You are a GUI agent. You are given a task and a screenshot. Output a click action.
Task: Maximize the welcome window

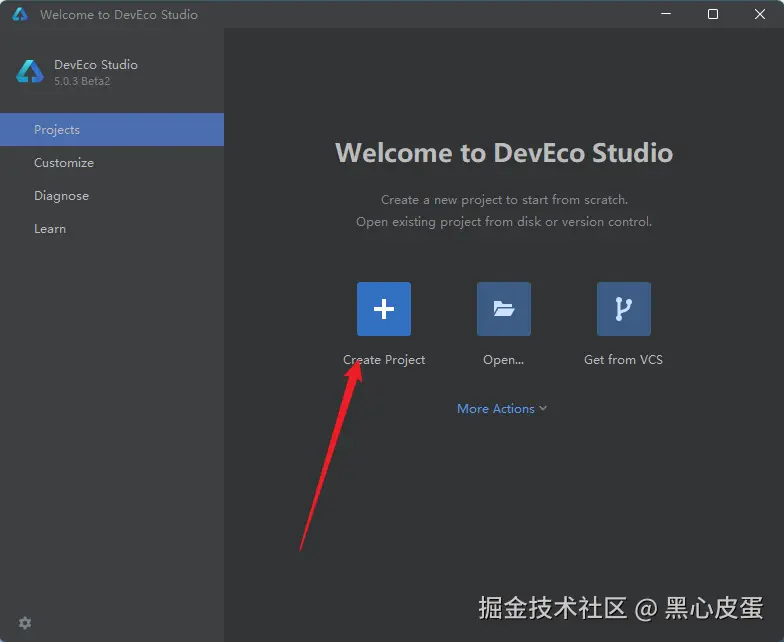tap(713, 14)
